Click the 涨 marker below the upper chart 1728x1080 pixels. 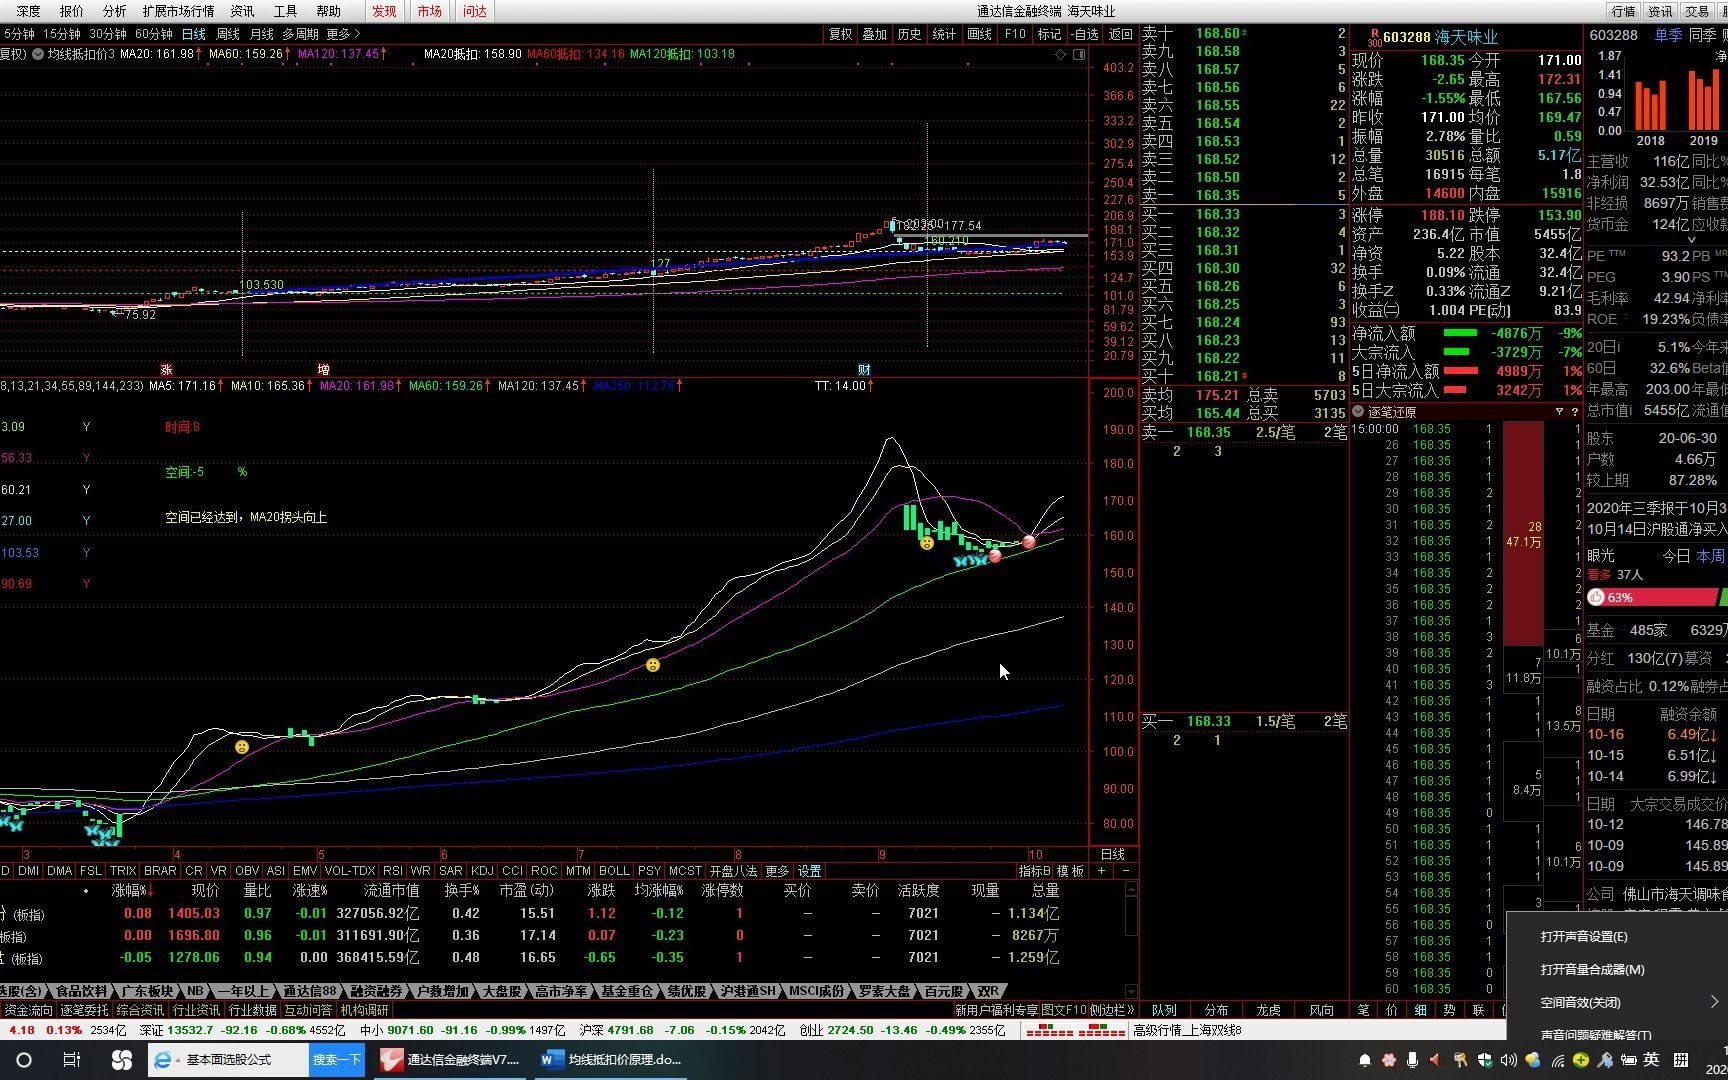coord(167,370)
